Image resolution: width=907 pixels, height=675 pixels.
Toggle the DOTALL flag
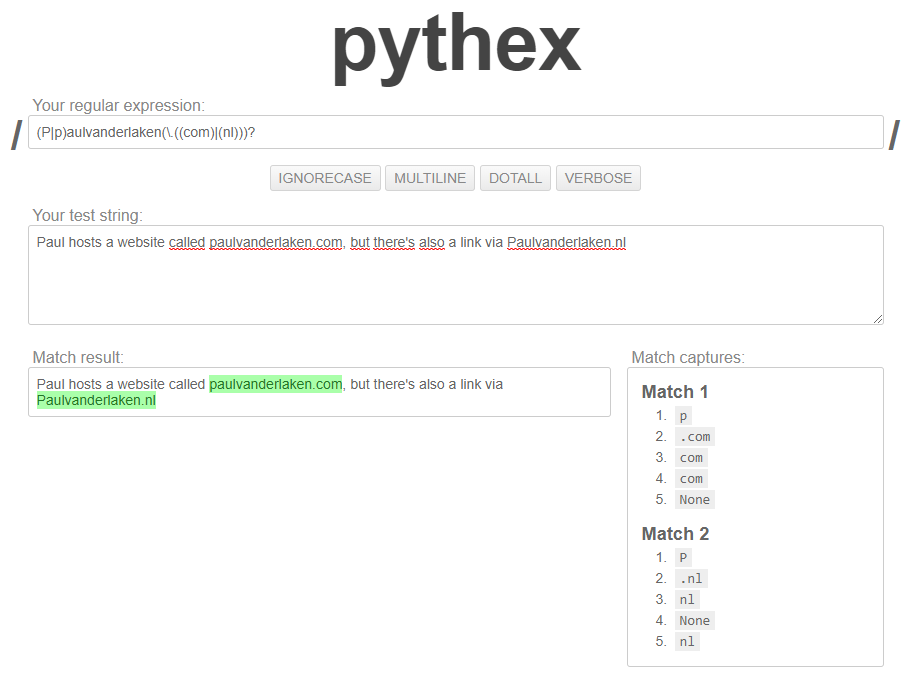(516, 178)
